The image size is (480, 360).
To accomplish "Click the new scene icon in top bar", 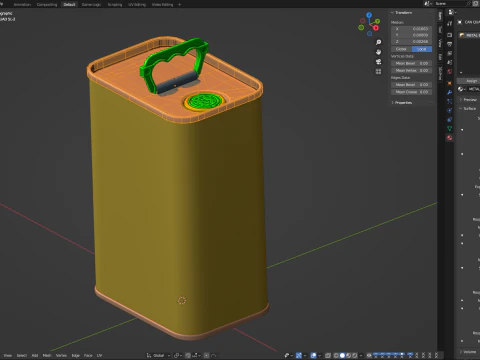I will click(x=476, y=3).
